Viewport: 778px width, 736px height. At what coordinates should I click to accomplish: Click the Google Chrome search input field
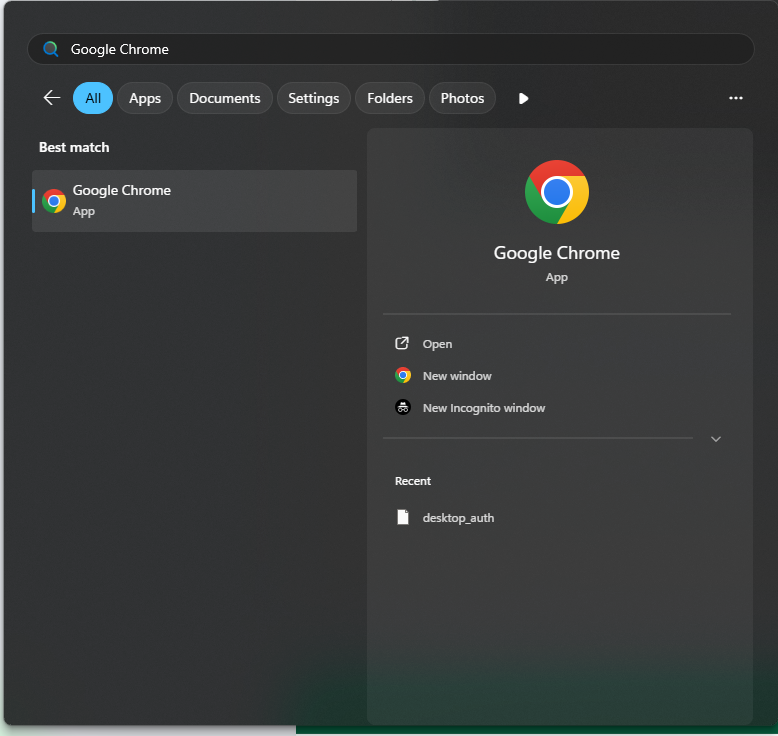(390, 49)
